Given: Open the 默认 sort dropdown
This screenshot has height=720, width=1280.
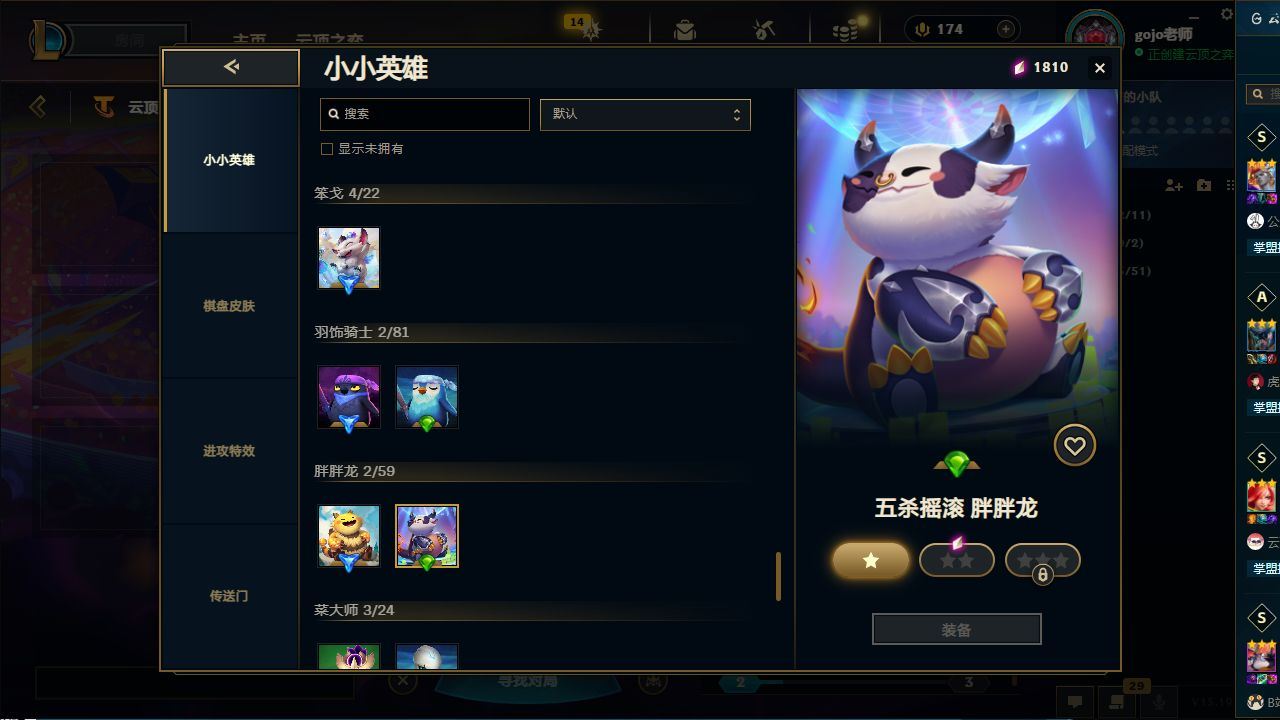Looking at the screenshot, I should (645, 114).
